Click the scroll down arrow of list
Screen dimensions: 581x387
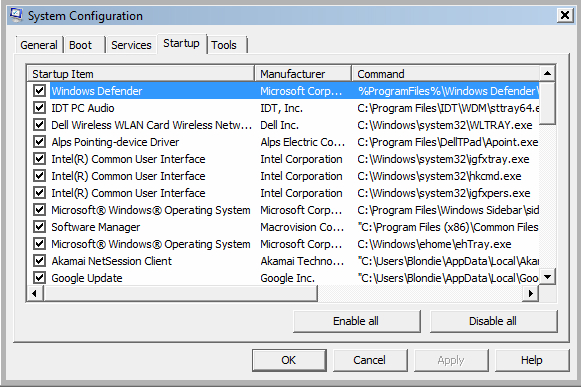coord(547,277)
